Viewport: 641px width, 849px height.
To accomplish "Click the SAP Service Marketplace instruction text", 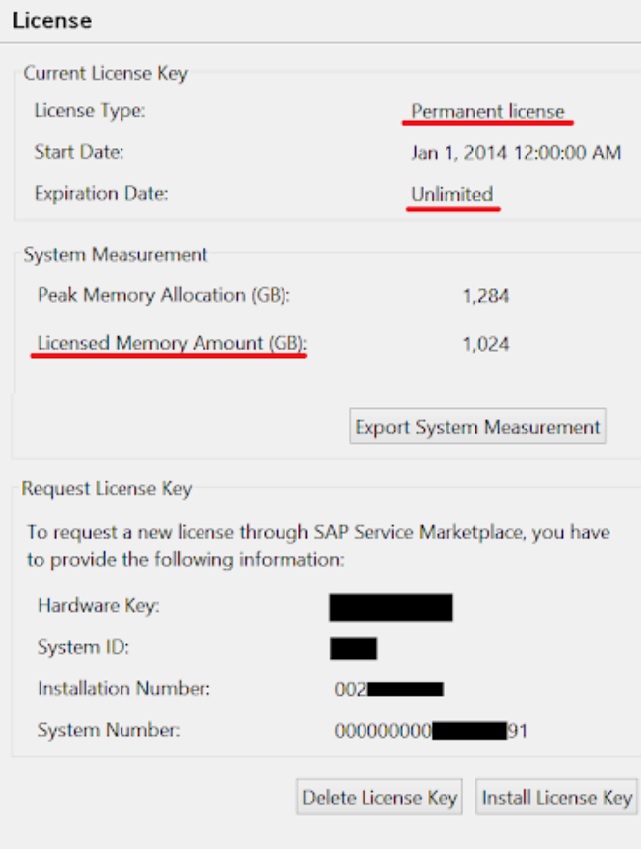I will point(318,546).
